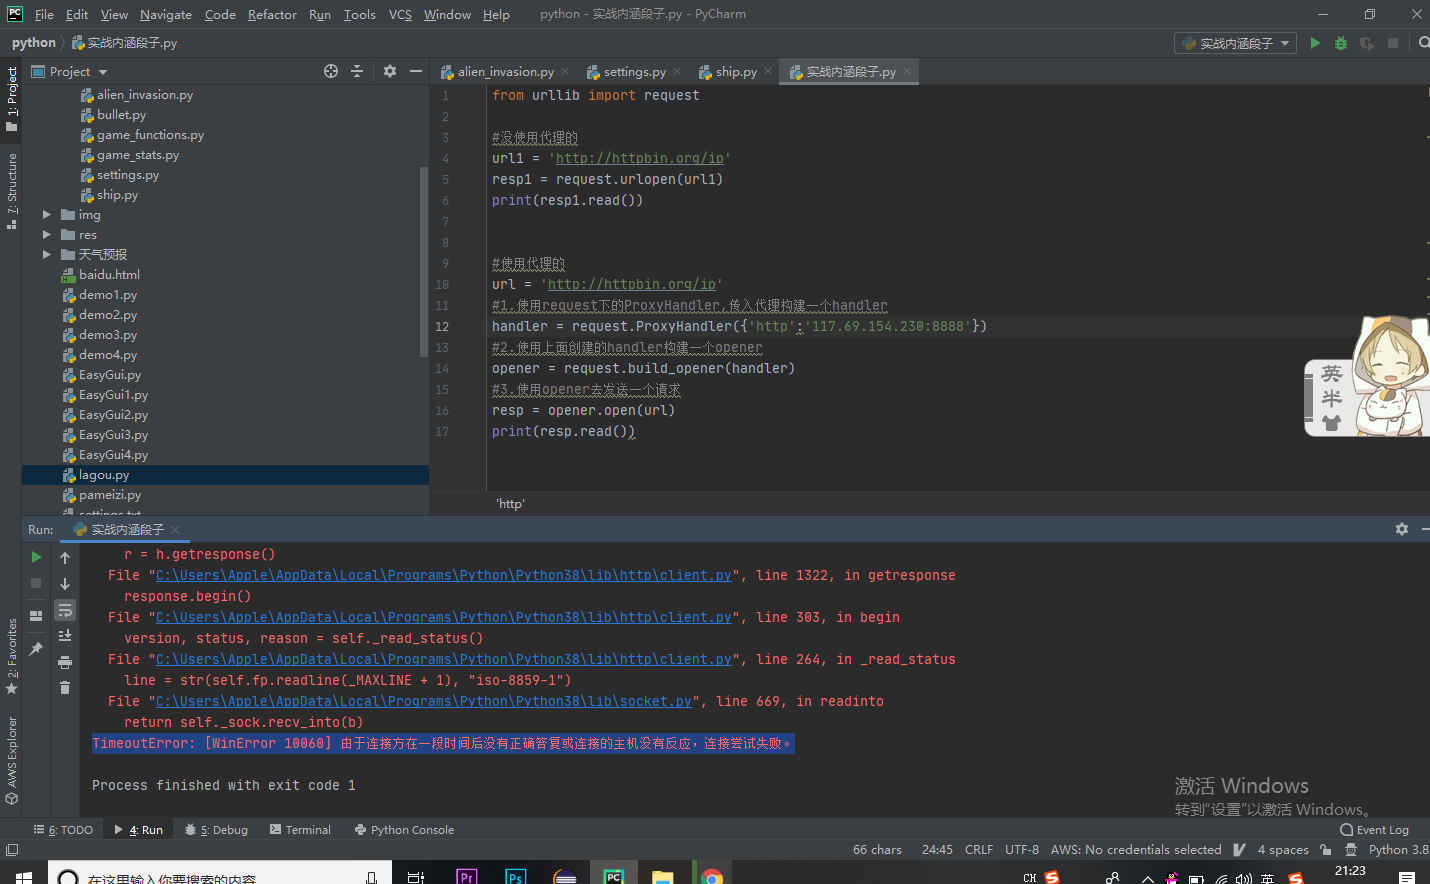This screenshot has width=1430, height=884.
Task: Expand the img folder
Action: tap(46, 215)
